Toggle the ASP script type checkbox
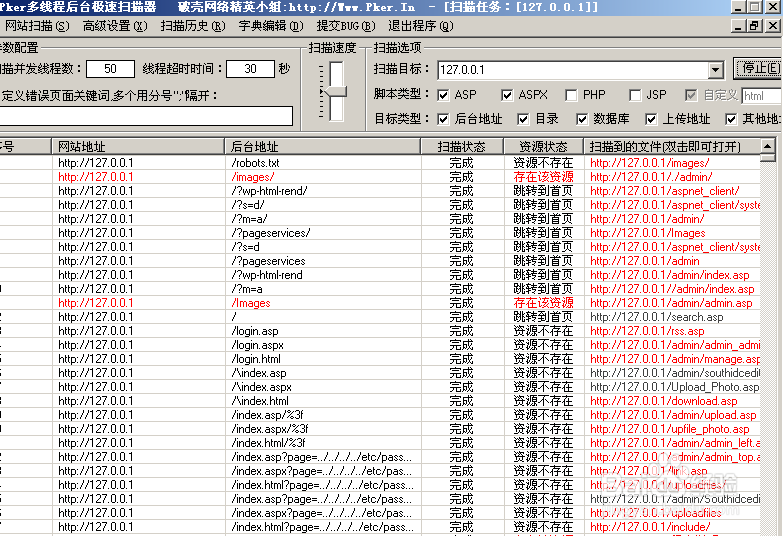Viewport: 783px width, 536px height. pyautogui.click(x=443, y=95)
